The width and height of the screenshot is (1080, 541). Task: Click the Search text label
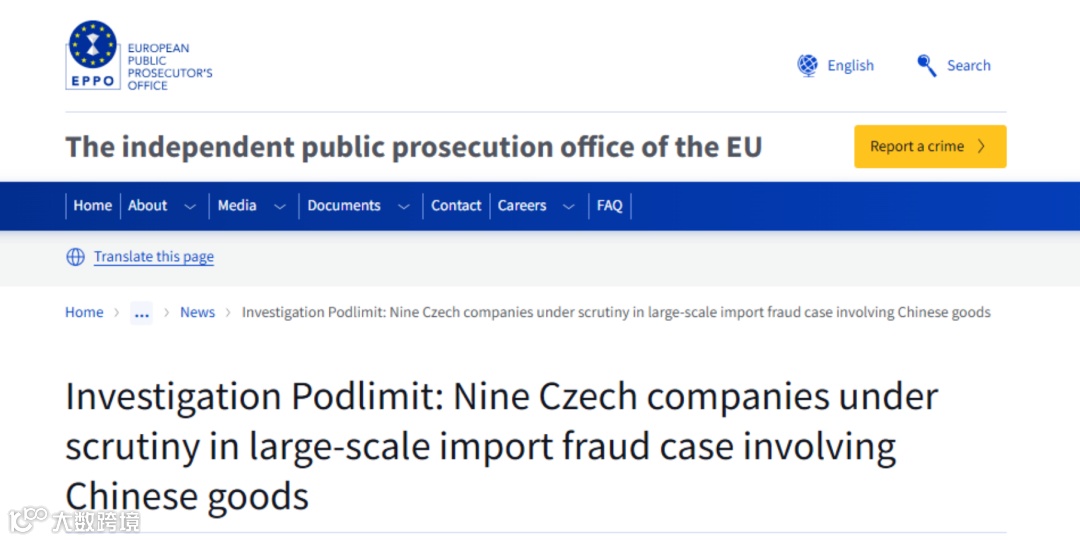pos(968,66)
